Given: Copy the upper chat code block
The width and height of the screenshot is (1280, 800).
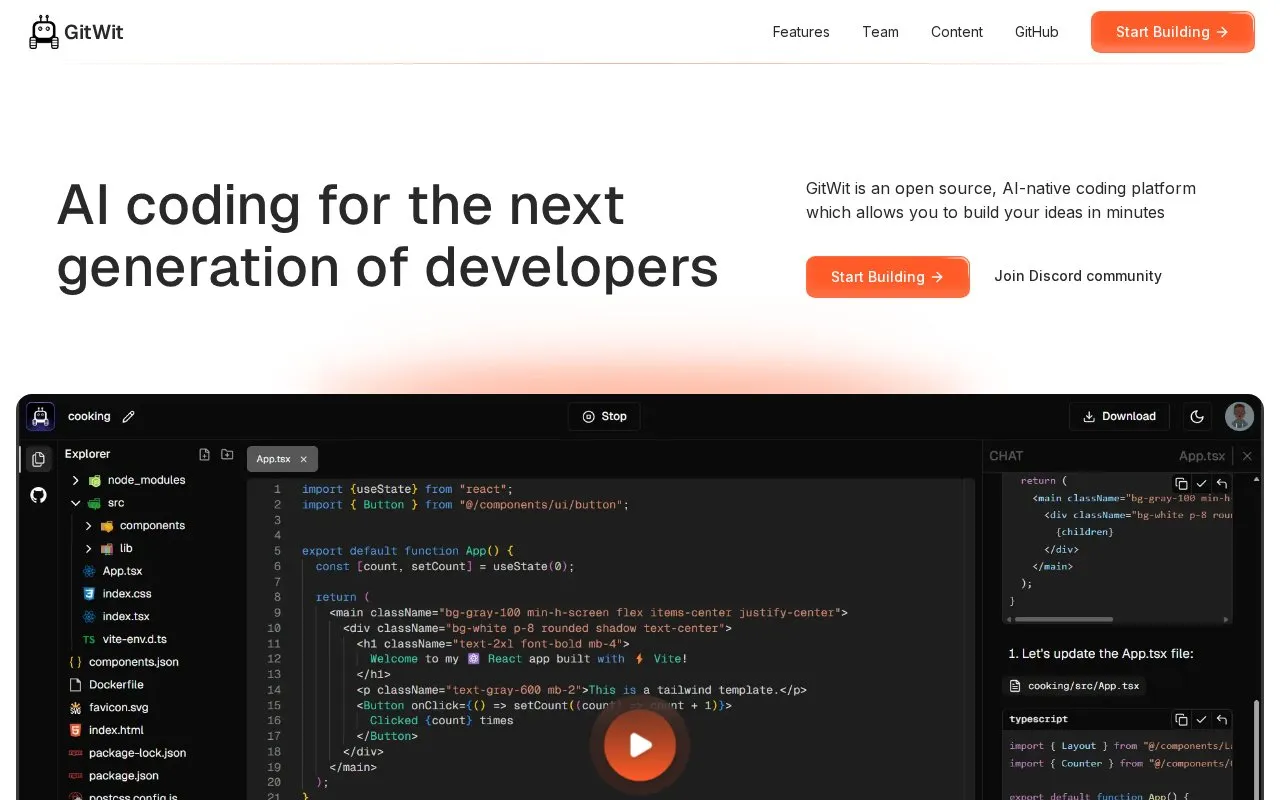Looking at the screenshot, I should (1181, 483).
